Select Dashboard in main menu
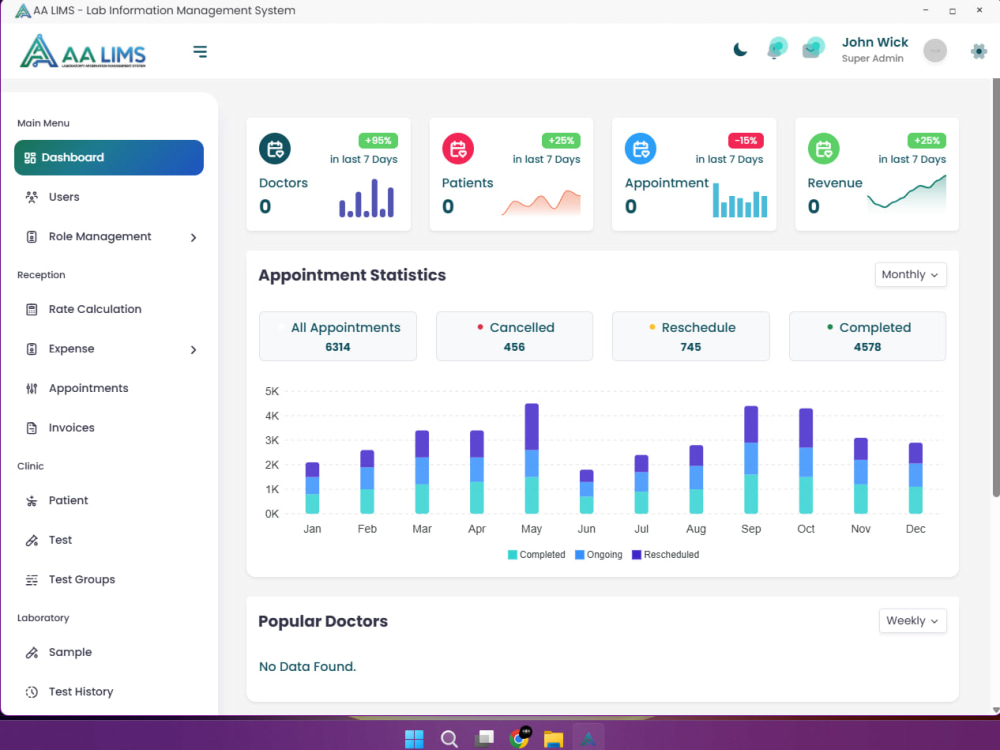Viewport: 1000px width, 750px height. pyautogui.click(x=109, y=158)
